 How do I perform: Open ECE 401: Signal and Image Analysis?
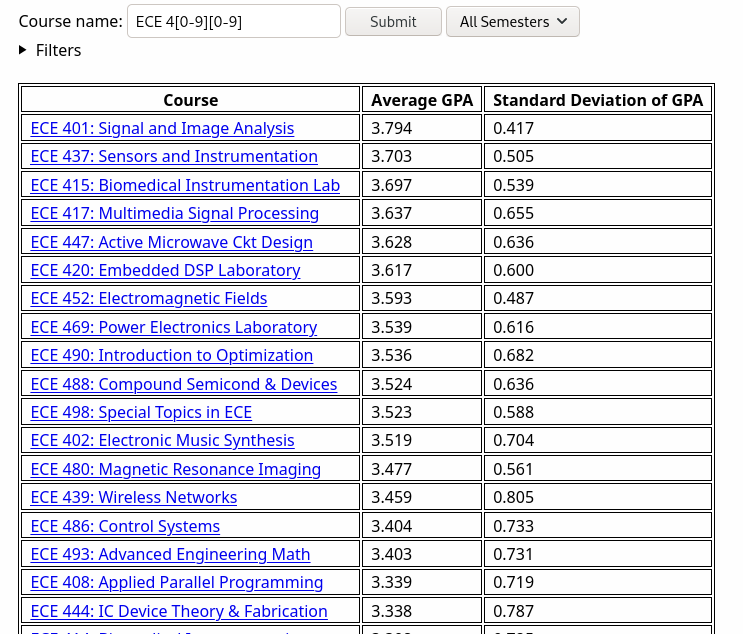coord(162,128)
